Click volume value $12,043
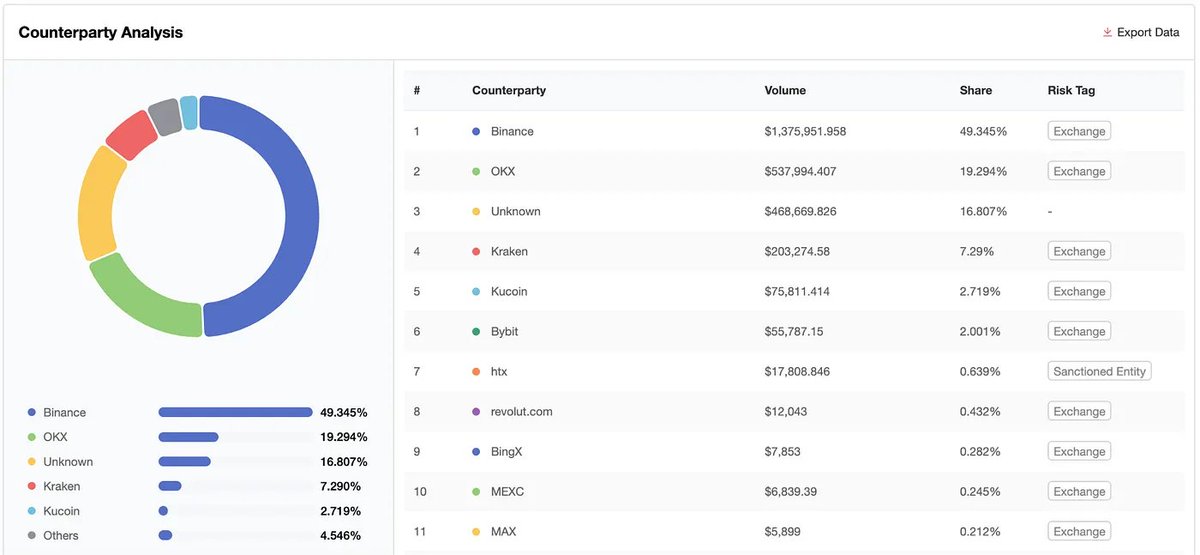Viewport: 1200px width, 555px height. click(x=786, y=411)
